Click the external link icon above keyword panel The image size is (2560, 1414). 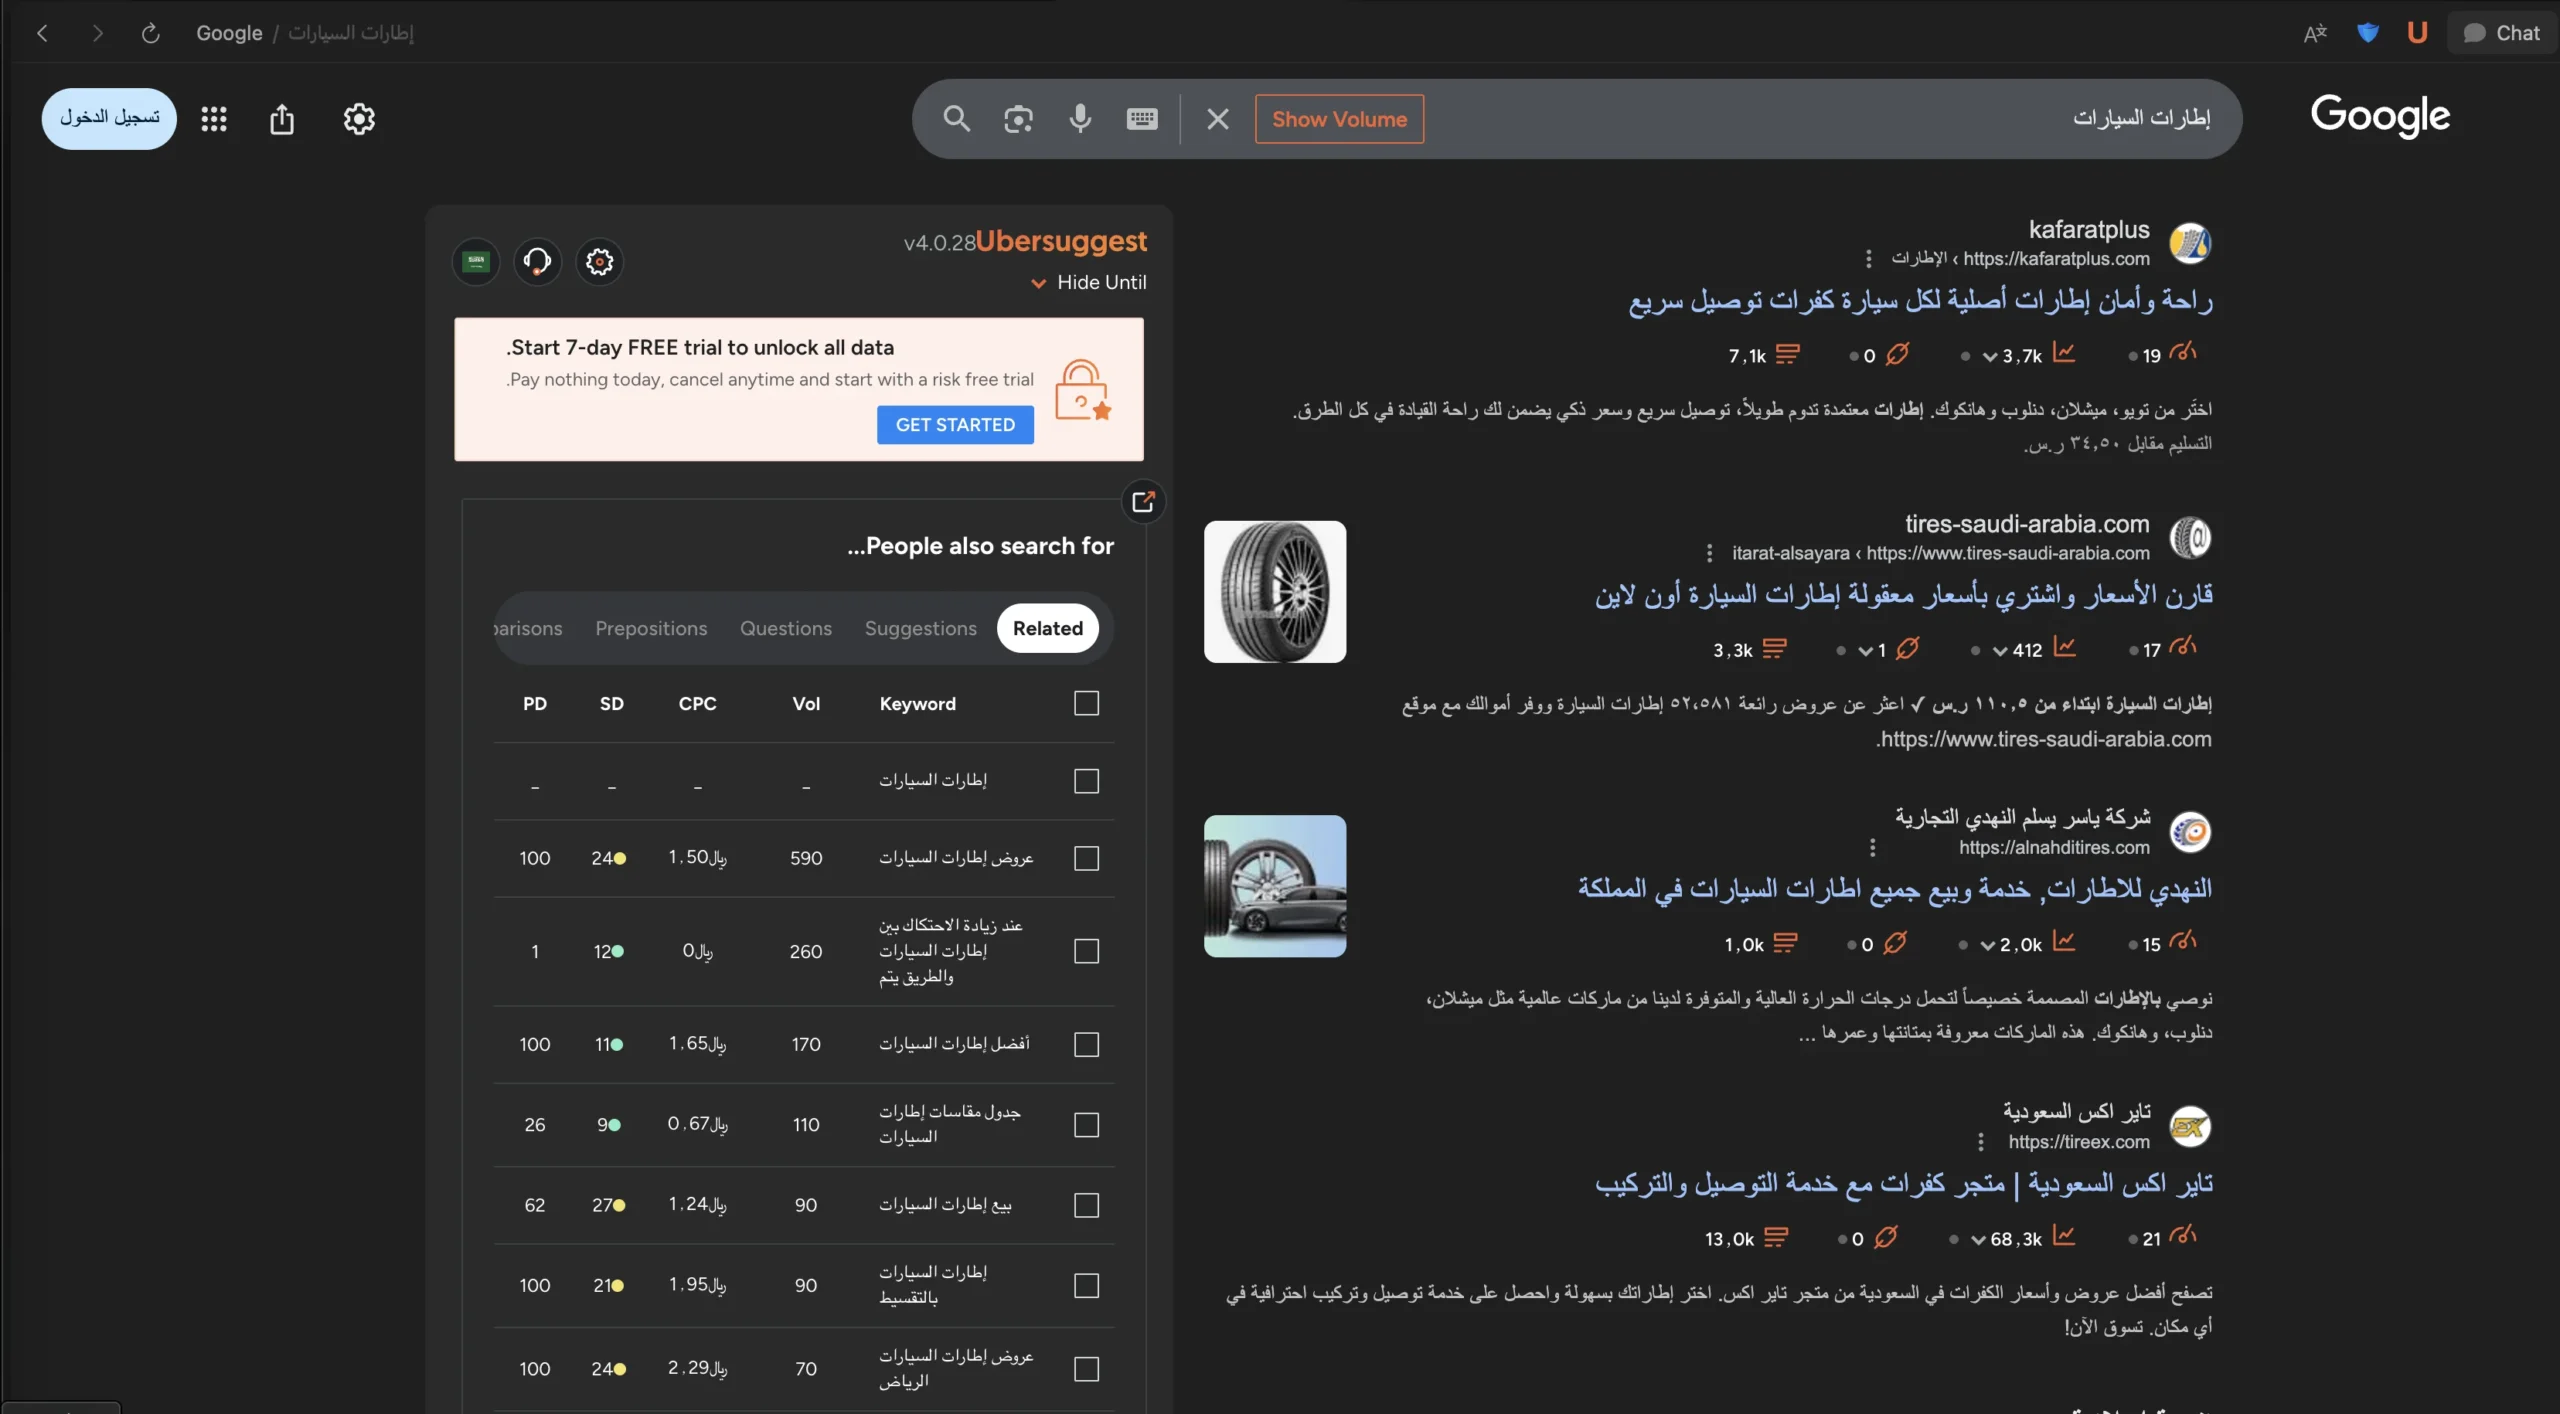(1143, 502)
